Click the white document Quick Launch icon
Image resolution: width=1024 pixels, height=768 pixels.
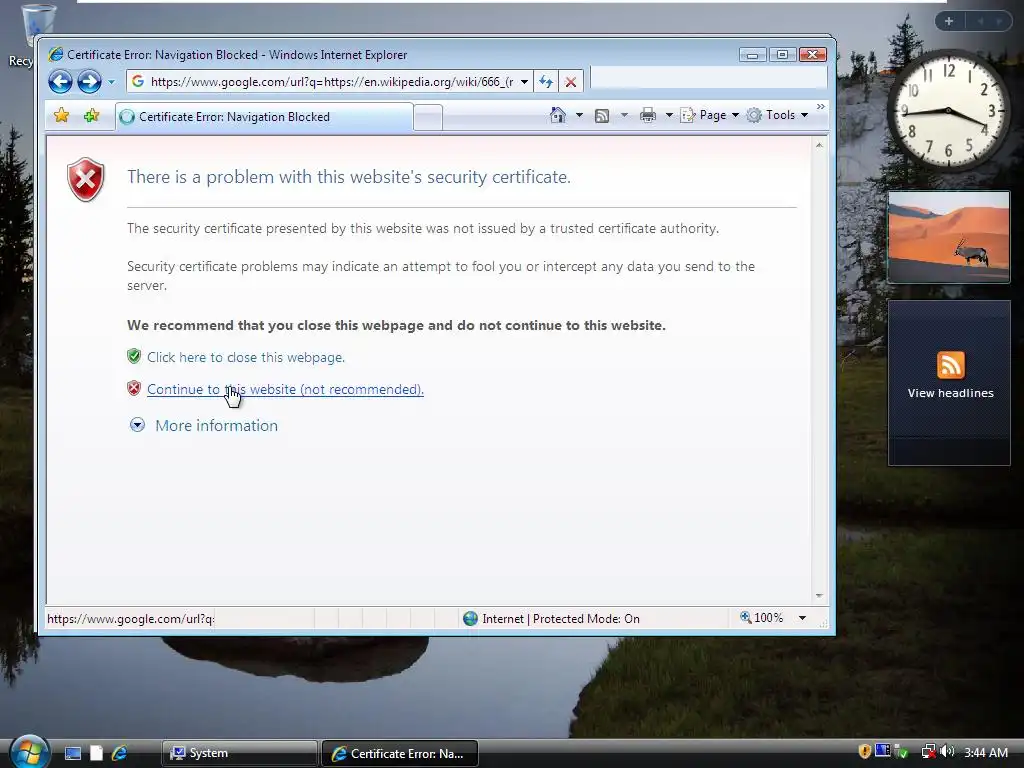(96, 753)
